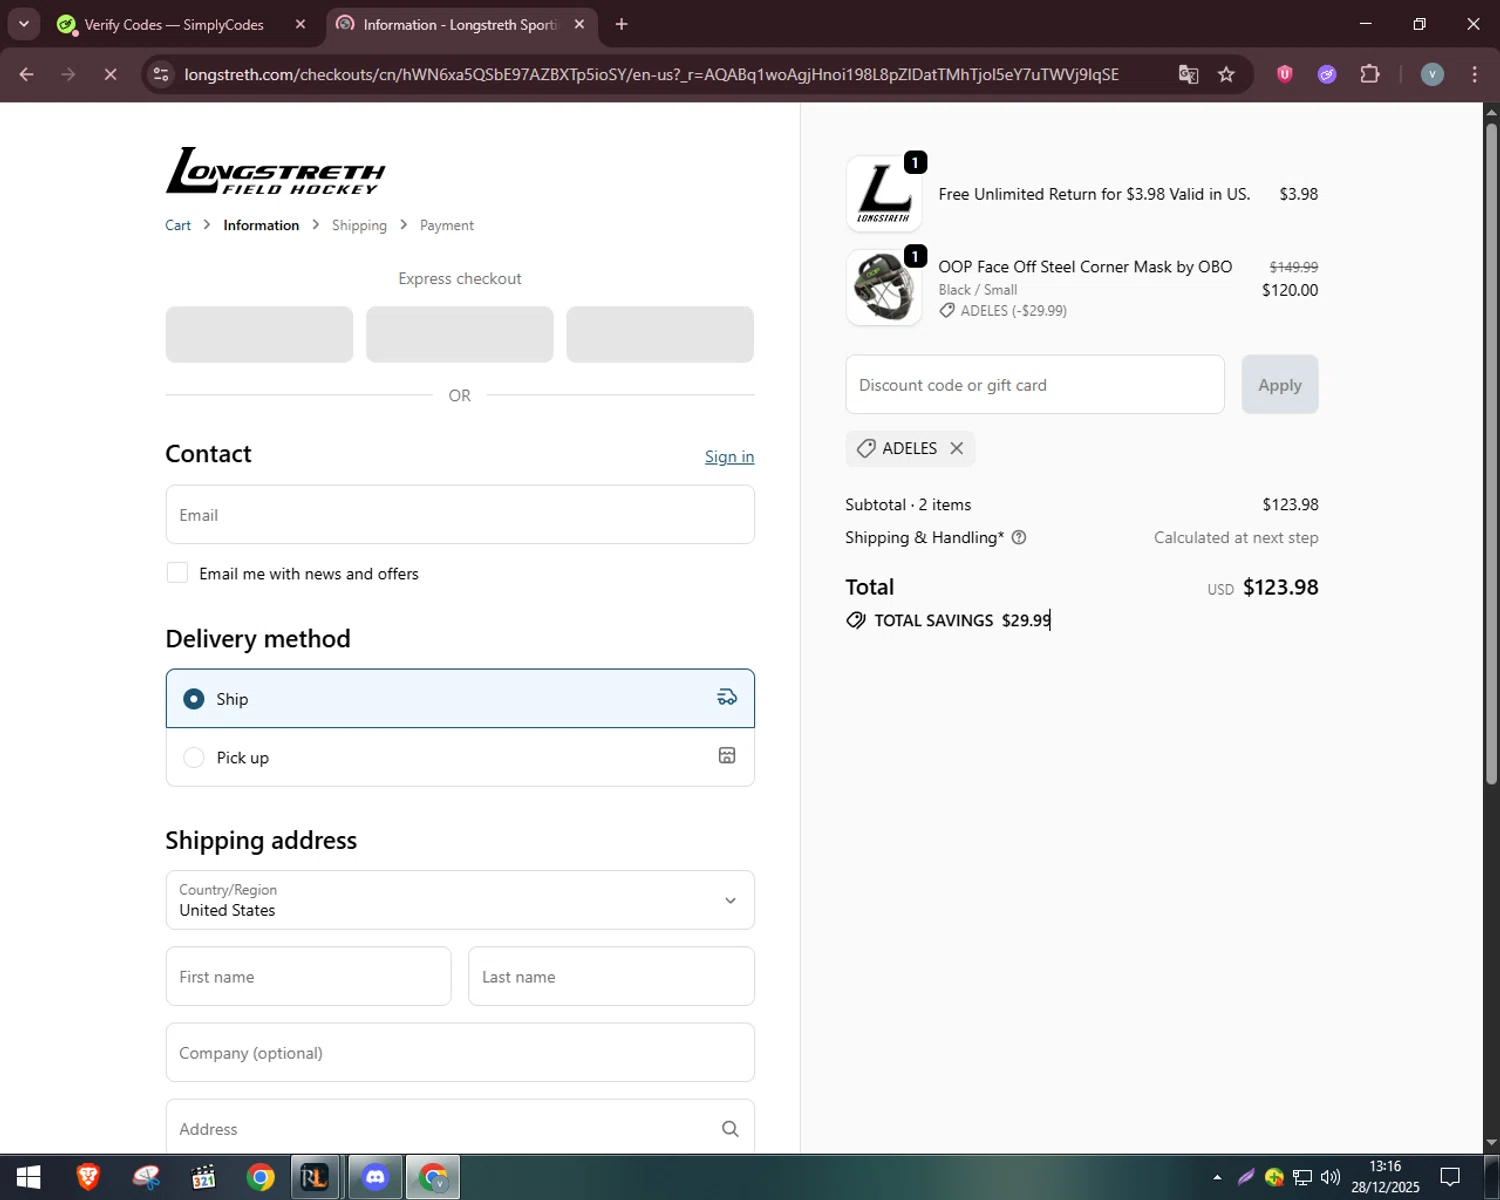
Task: Open Google Chrome taskbar icon
Action: (x=261, y=1177)
